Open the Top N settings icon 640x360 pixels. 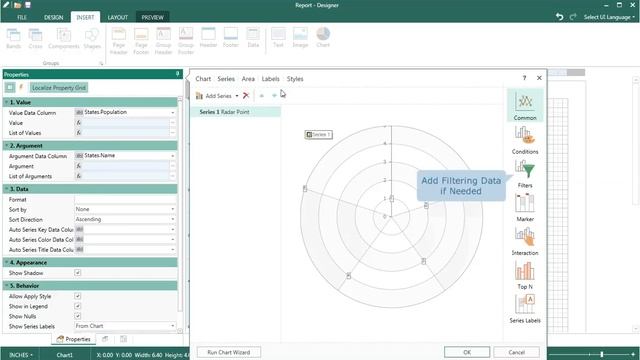point(525,275)
